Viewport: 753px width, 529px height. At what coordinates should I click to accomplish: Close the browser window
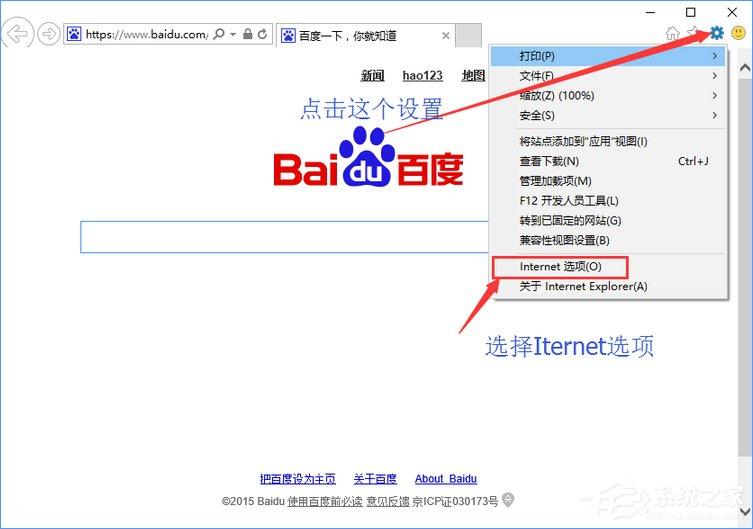point(732,12)
